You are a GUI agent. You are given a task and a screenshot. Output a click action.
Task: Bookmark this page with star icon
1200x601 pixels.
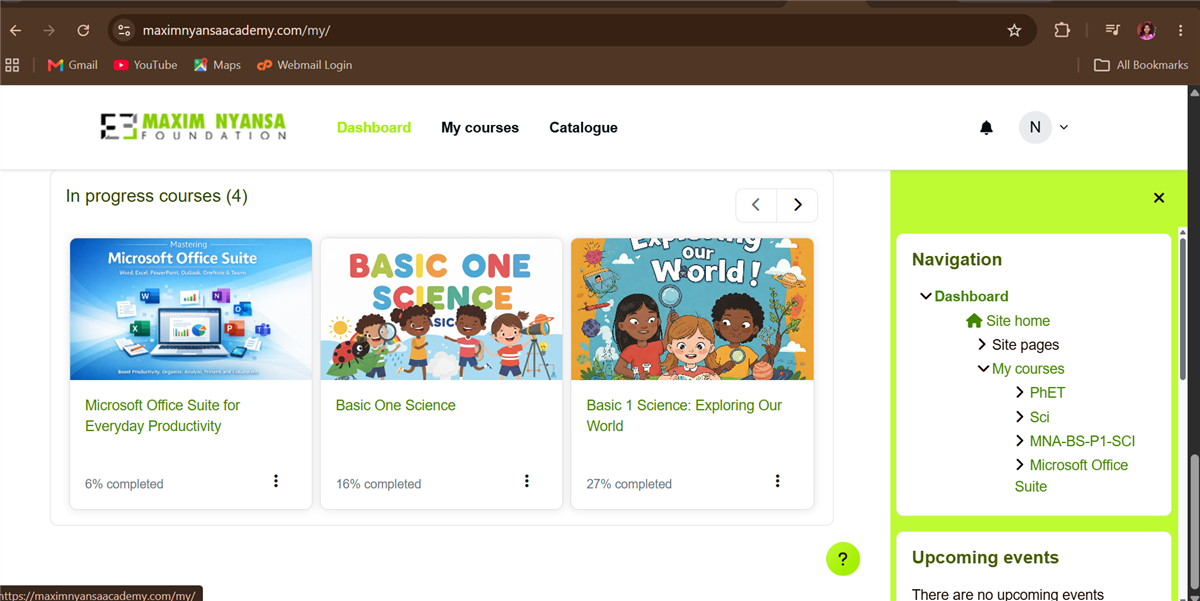(x=1014, y=31)
